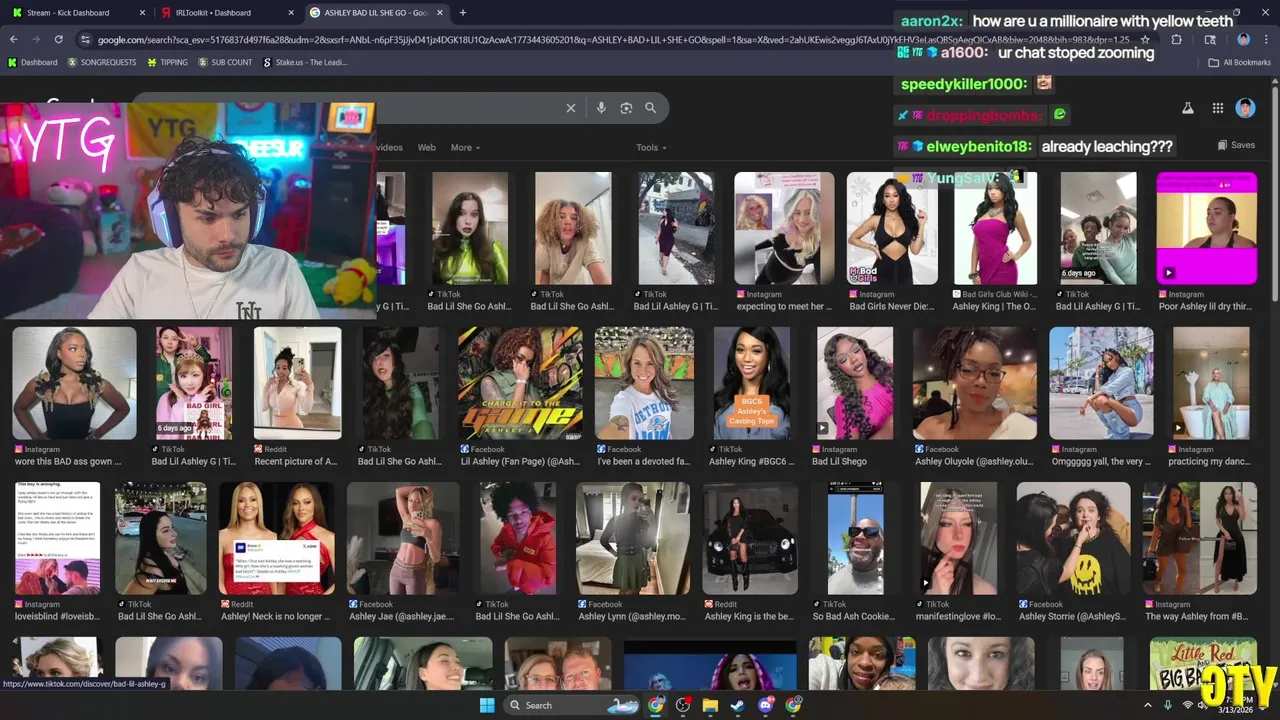
Task: Open the Search Labs flask icon
Action: click(1188, 108)
